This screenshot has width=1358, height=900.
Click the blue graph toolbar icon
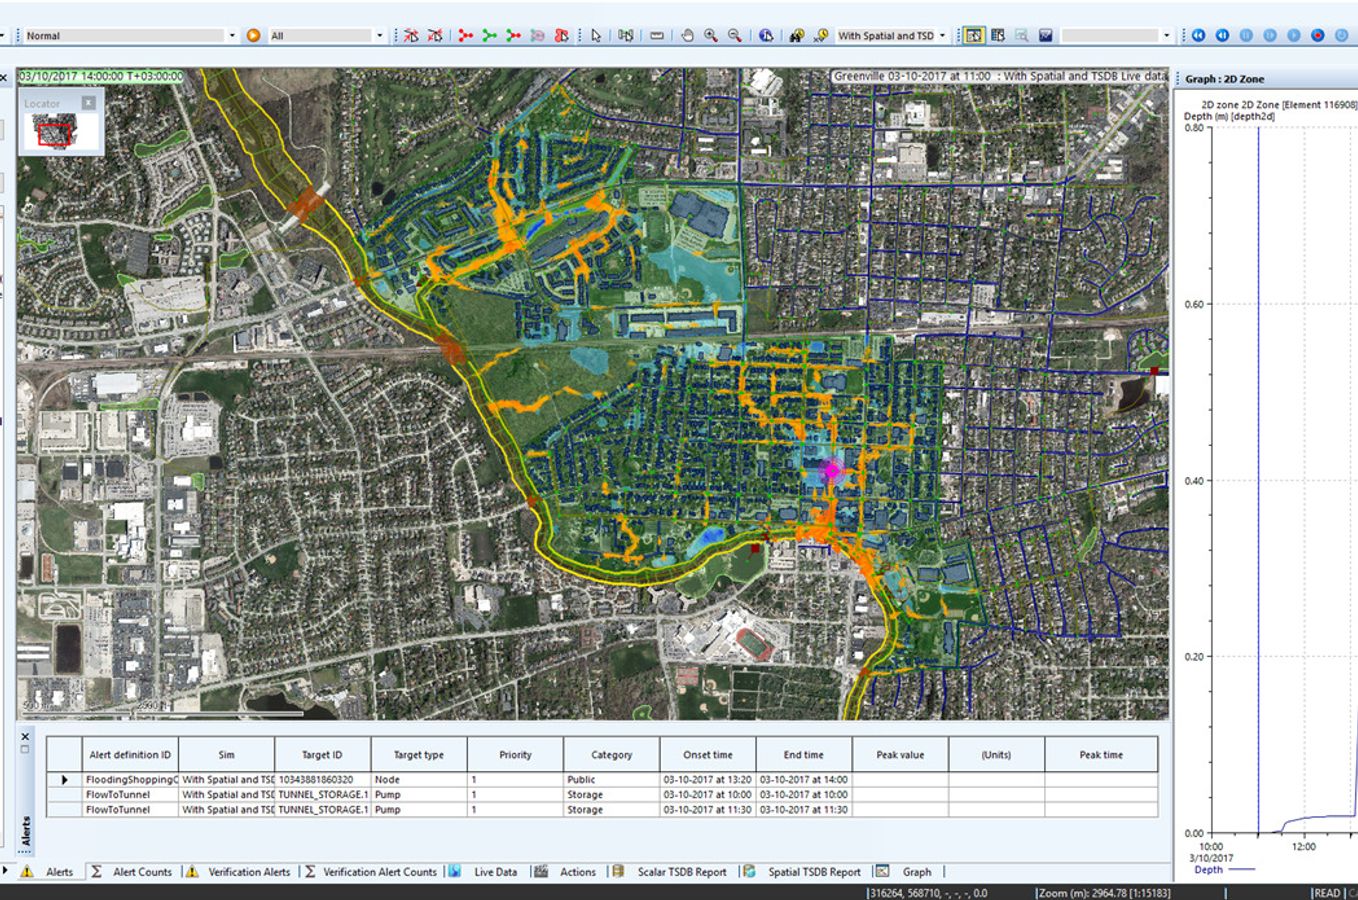1046,35
